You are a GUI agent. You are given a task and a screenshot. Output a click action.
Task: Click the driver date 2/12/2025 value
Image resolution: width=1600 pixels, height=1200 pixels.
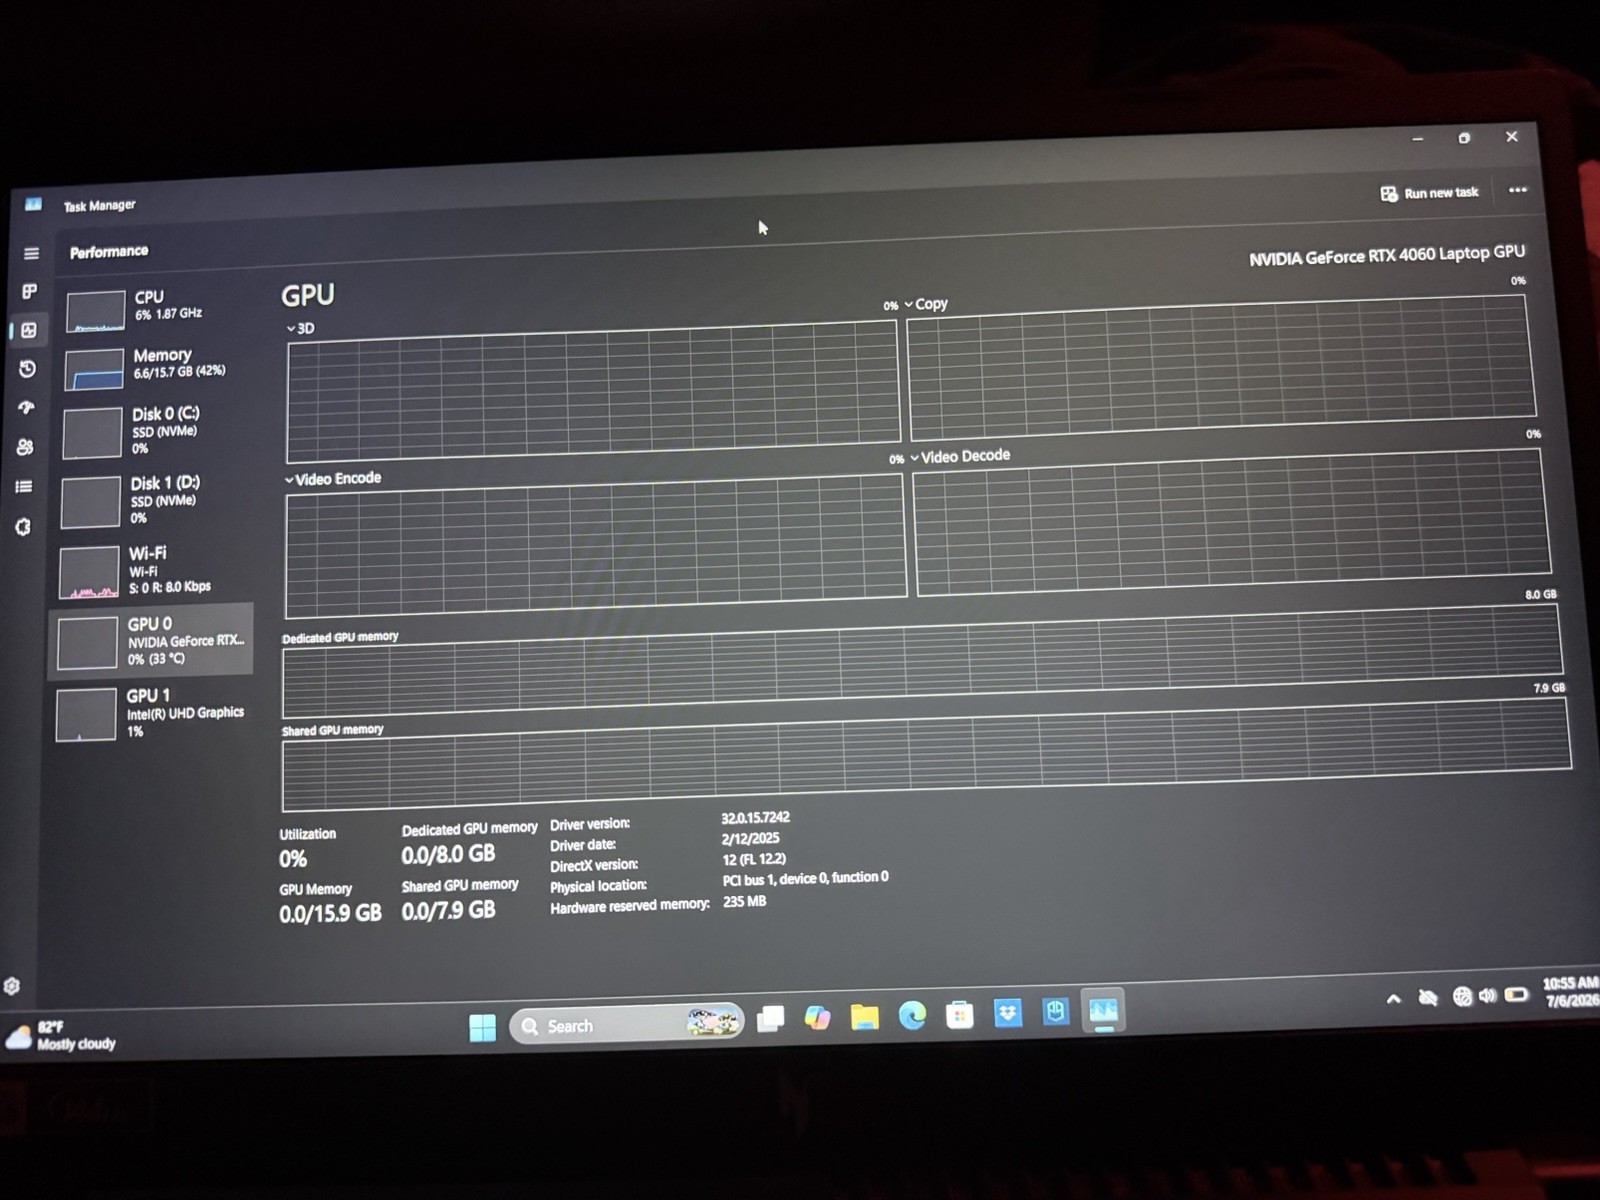[x=750, y=839]
